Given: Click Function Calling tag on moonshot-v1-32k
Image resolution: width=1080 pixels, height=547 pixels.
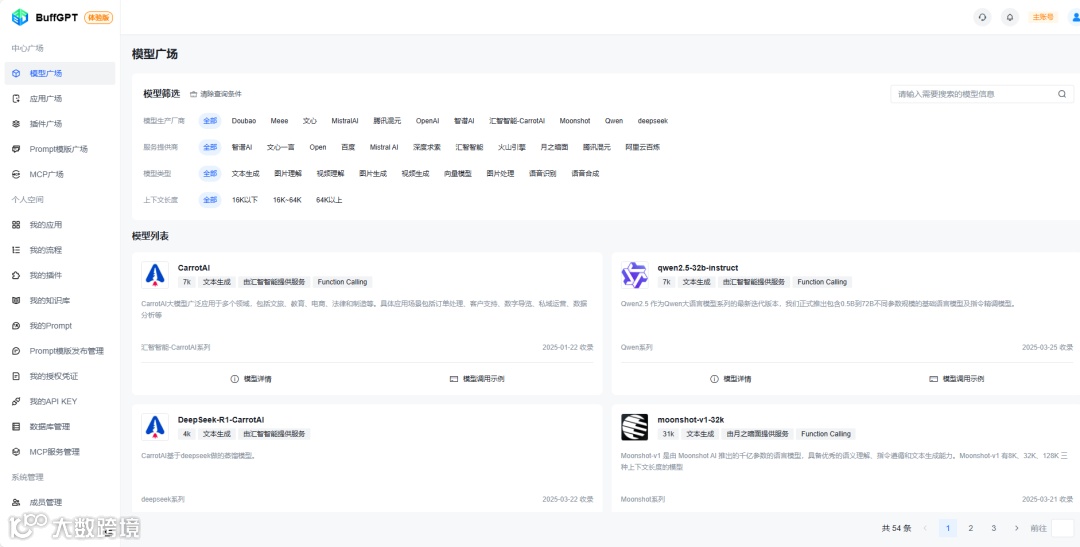Looking at the screenshot, I should [826, 434].
